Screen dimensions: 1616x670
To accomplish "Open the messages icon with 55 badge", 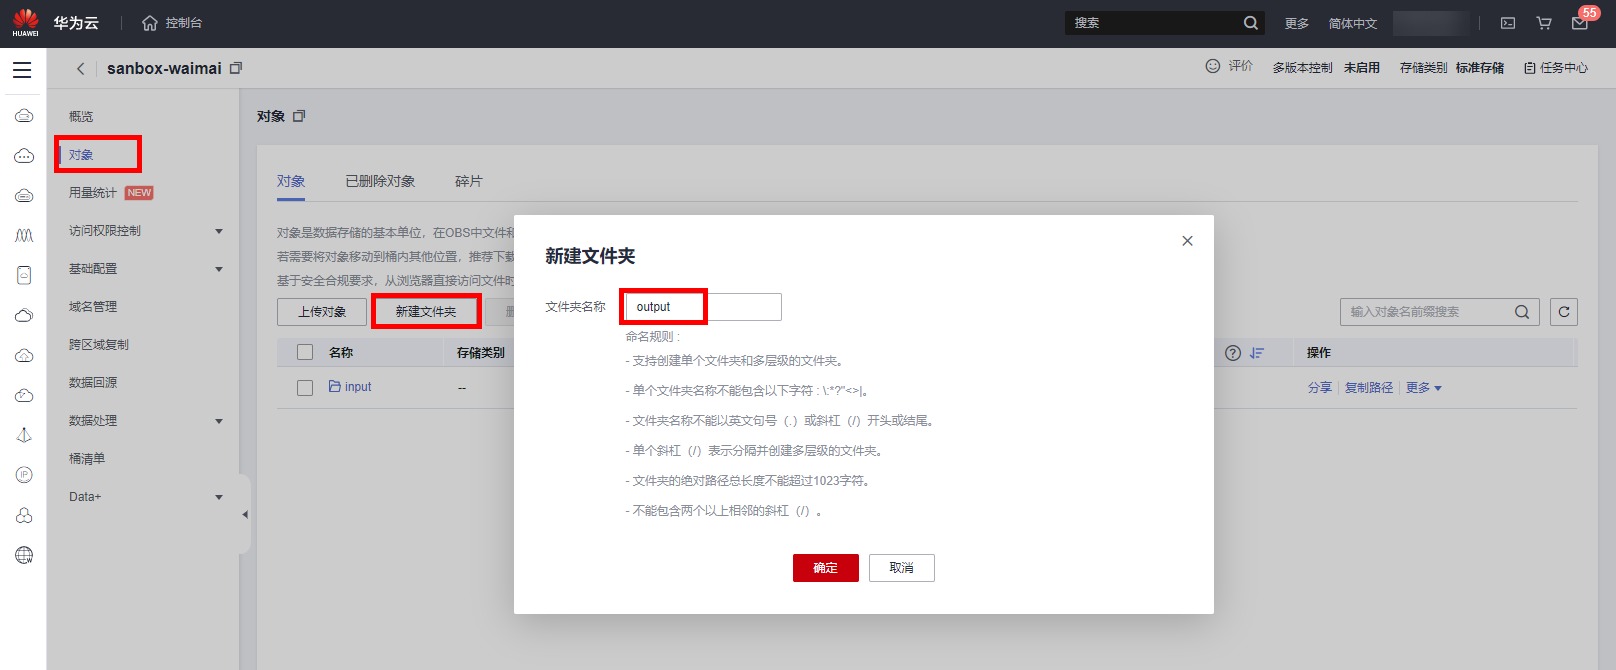I will pyautogui.click(x=1580, y=23).
